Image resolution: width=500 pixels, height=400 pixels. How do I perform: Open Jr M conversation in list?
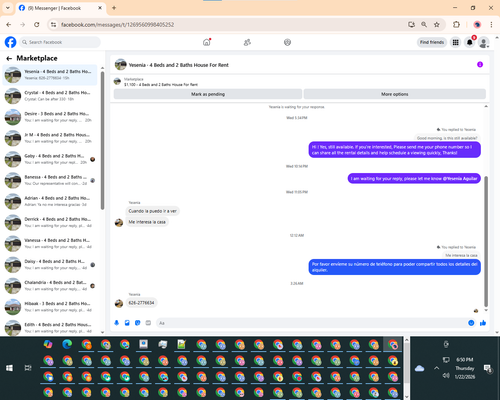click(x=50, y=138)
